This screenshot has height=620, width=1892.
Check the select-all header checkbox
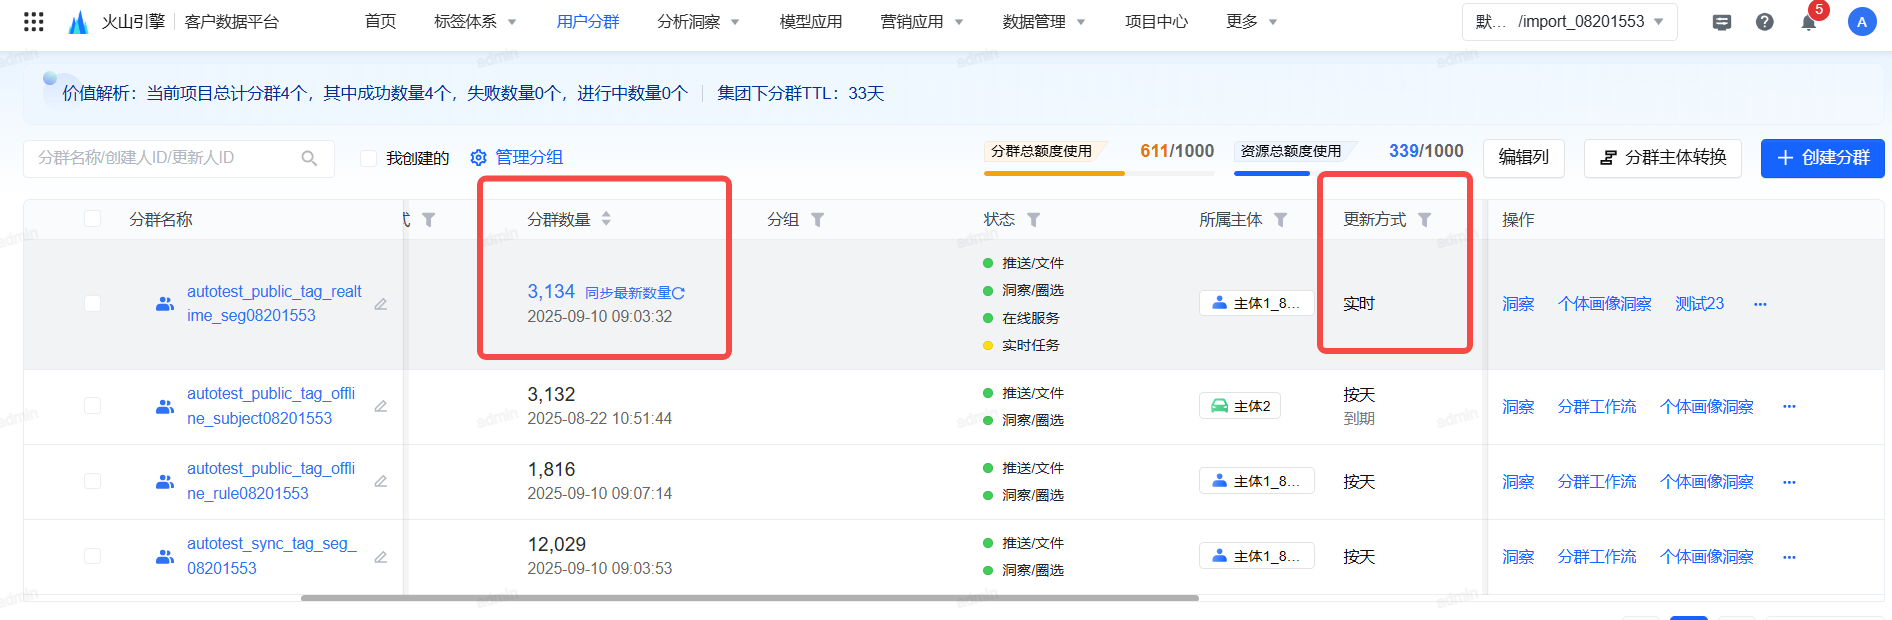pyautogui.click(x=93, y=219)
